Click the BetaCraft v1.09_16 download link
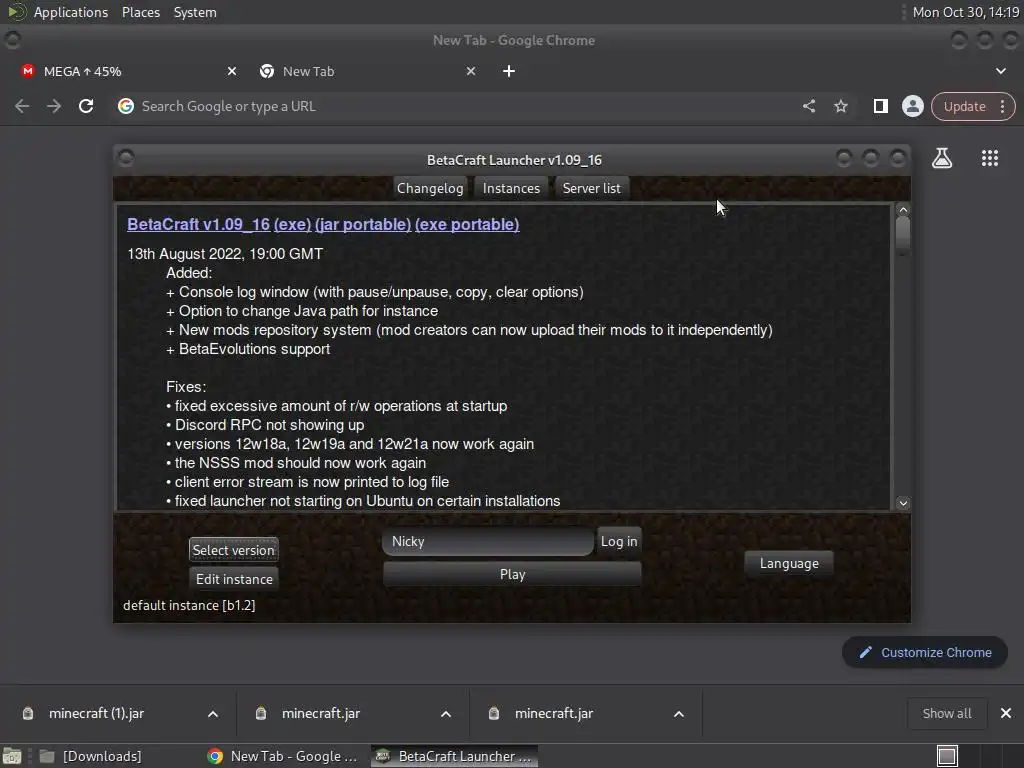Screen dimensions: 1024x768 pos(199,224)
